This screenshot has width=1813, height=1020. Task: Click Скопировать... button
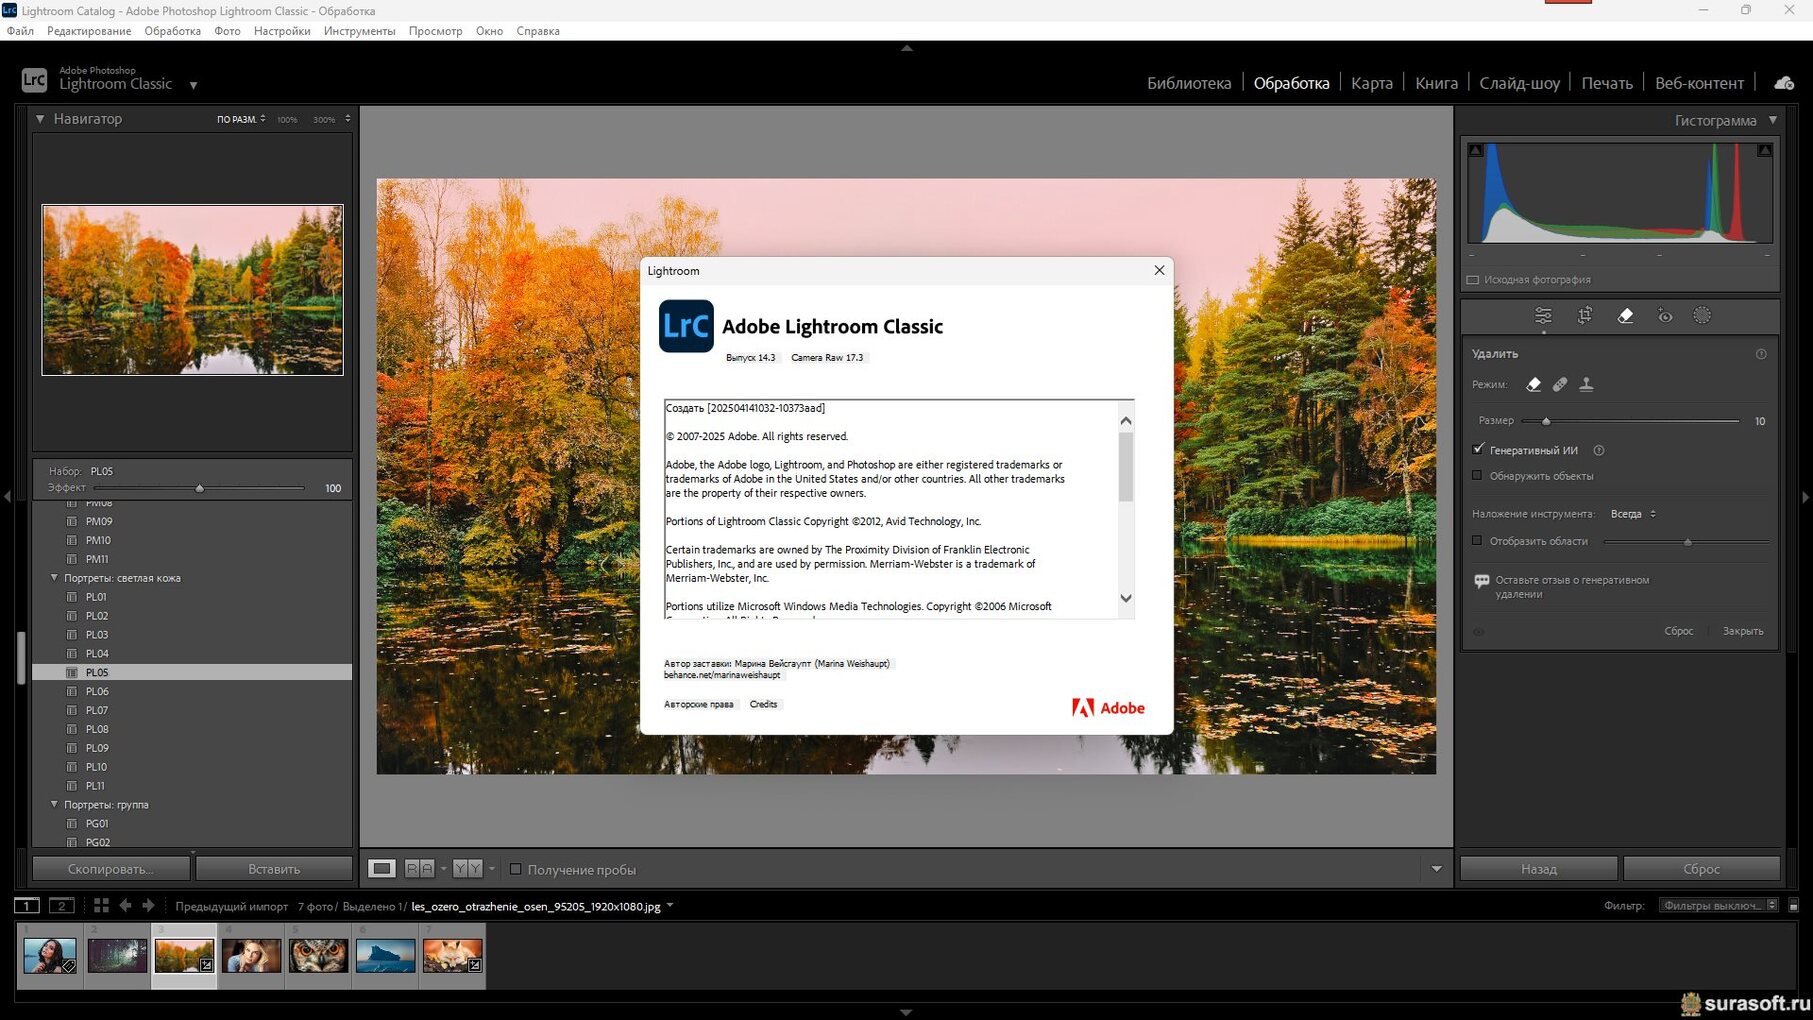111,869
